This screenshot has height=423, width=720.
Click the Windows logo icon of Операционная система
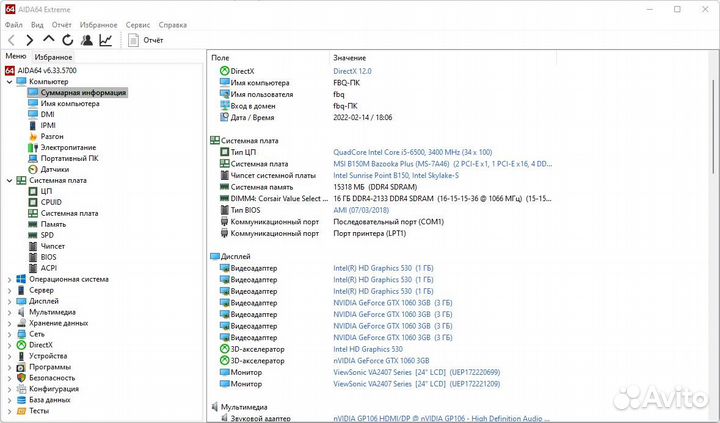(21, 279)
